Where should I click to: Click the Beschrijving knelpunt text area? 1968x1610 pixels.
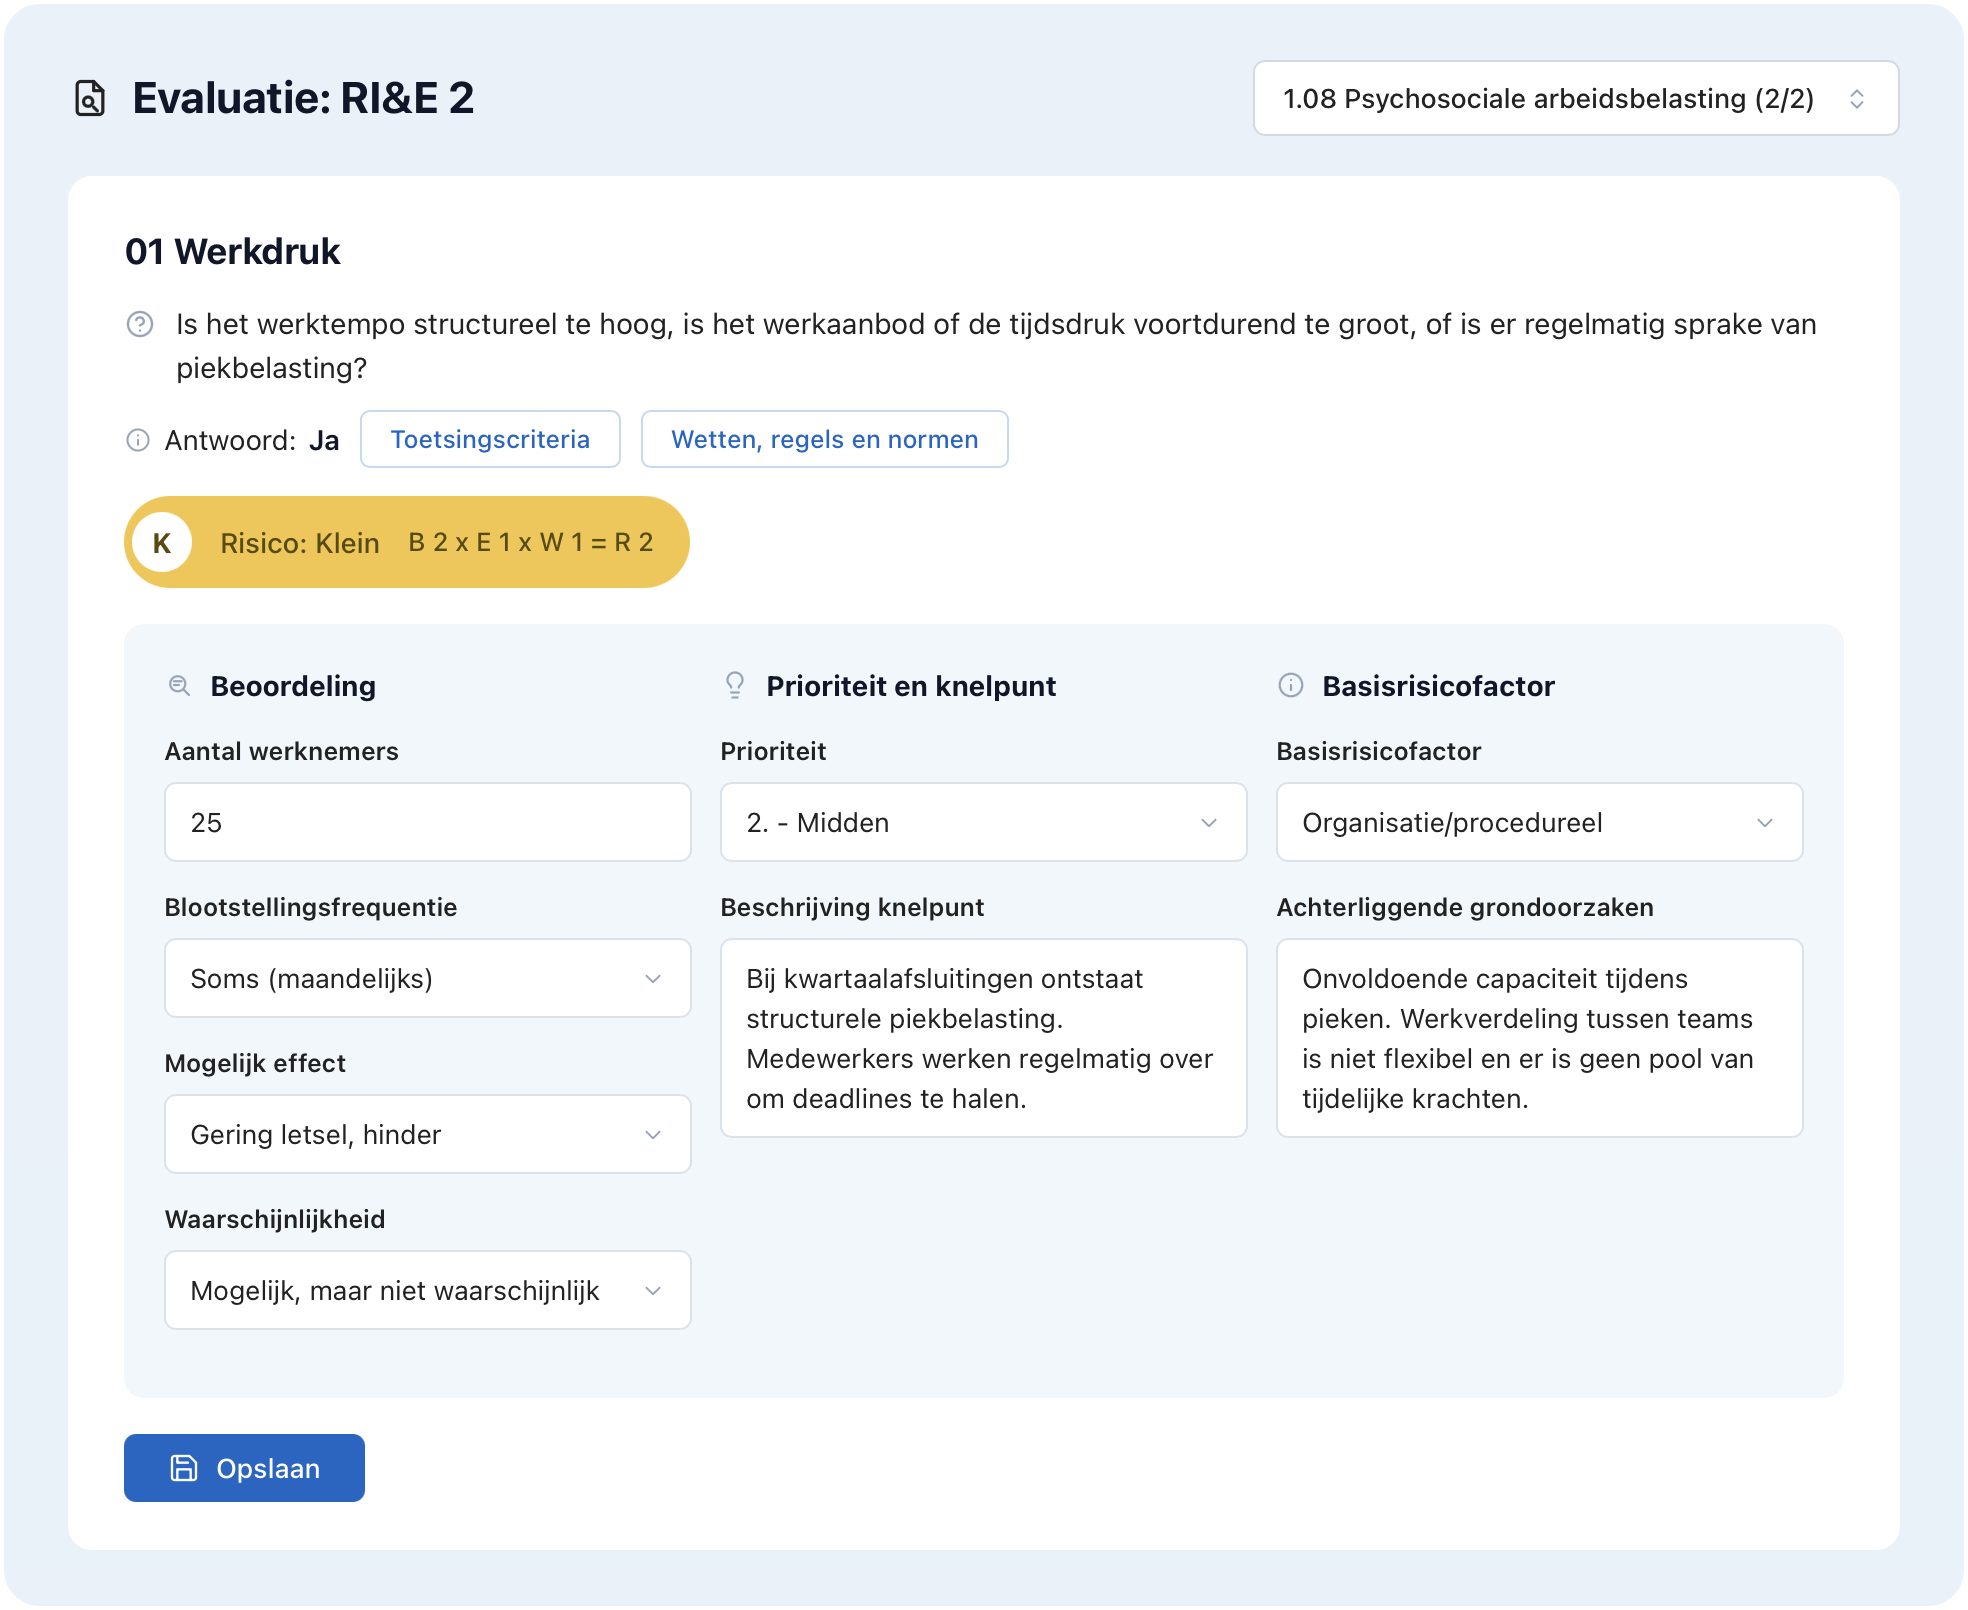coord(984,1038)
